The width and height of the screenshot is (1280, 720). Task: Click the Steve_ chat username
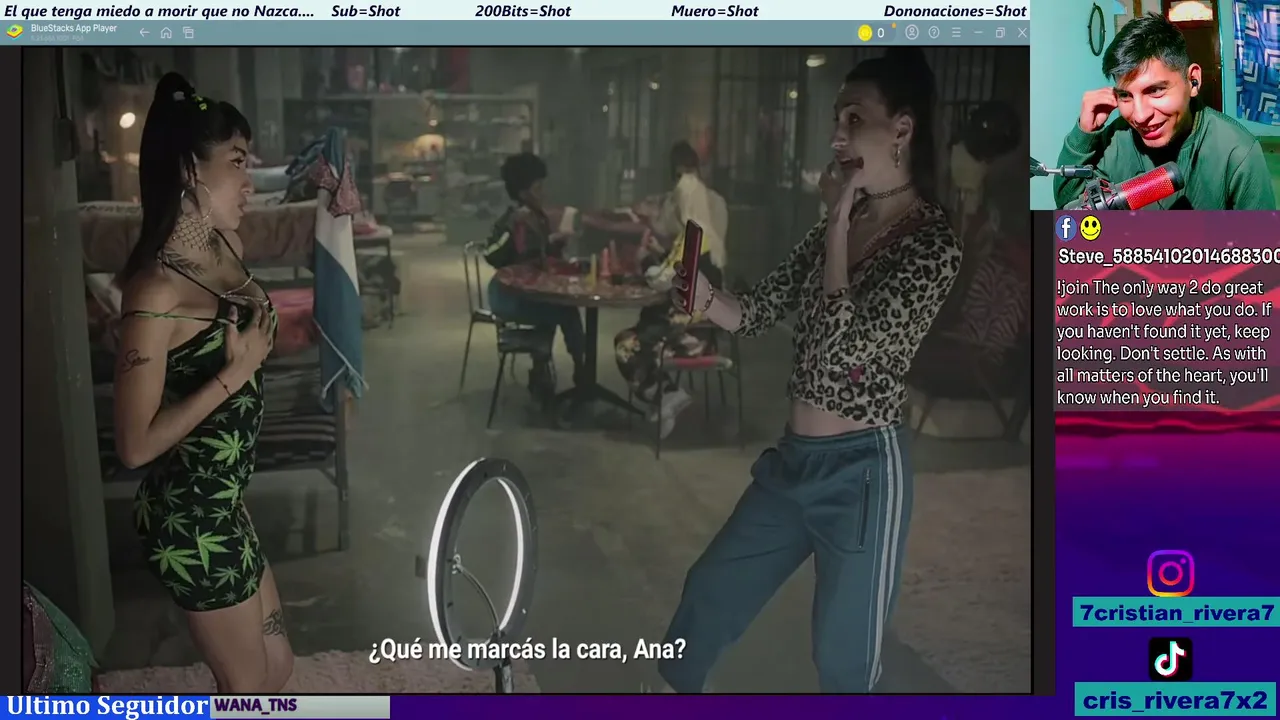[x=1168, y=257]
